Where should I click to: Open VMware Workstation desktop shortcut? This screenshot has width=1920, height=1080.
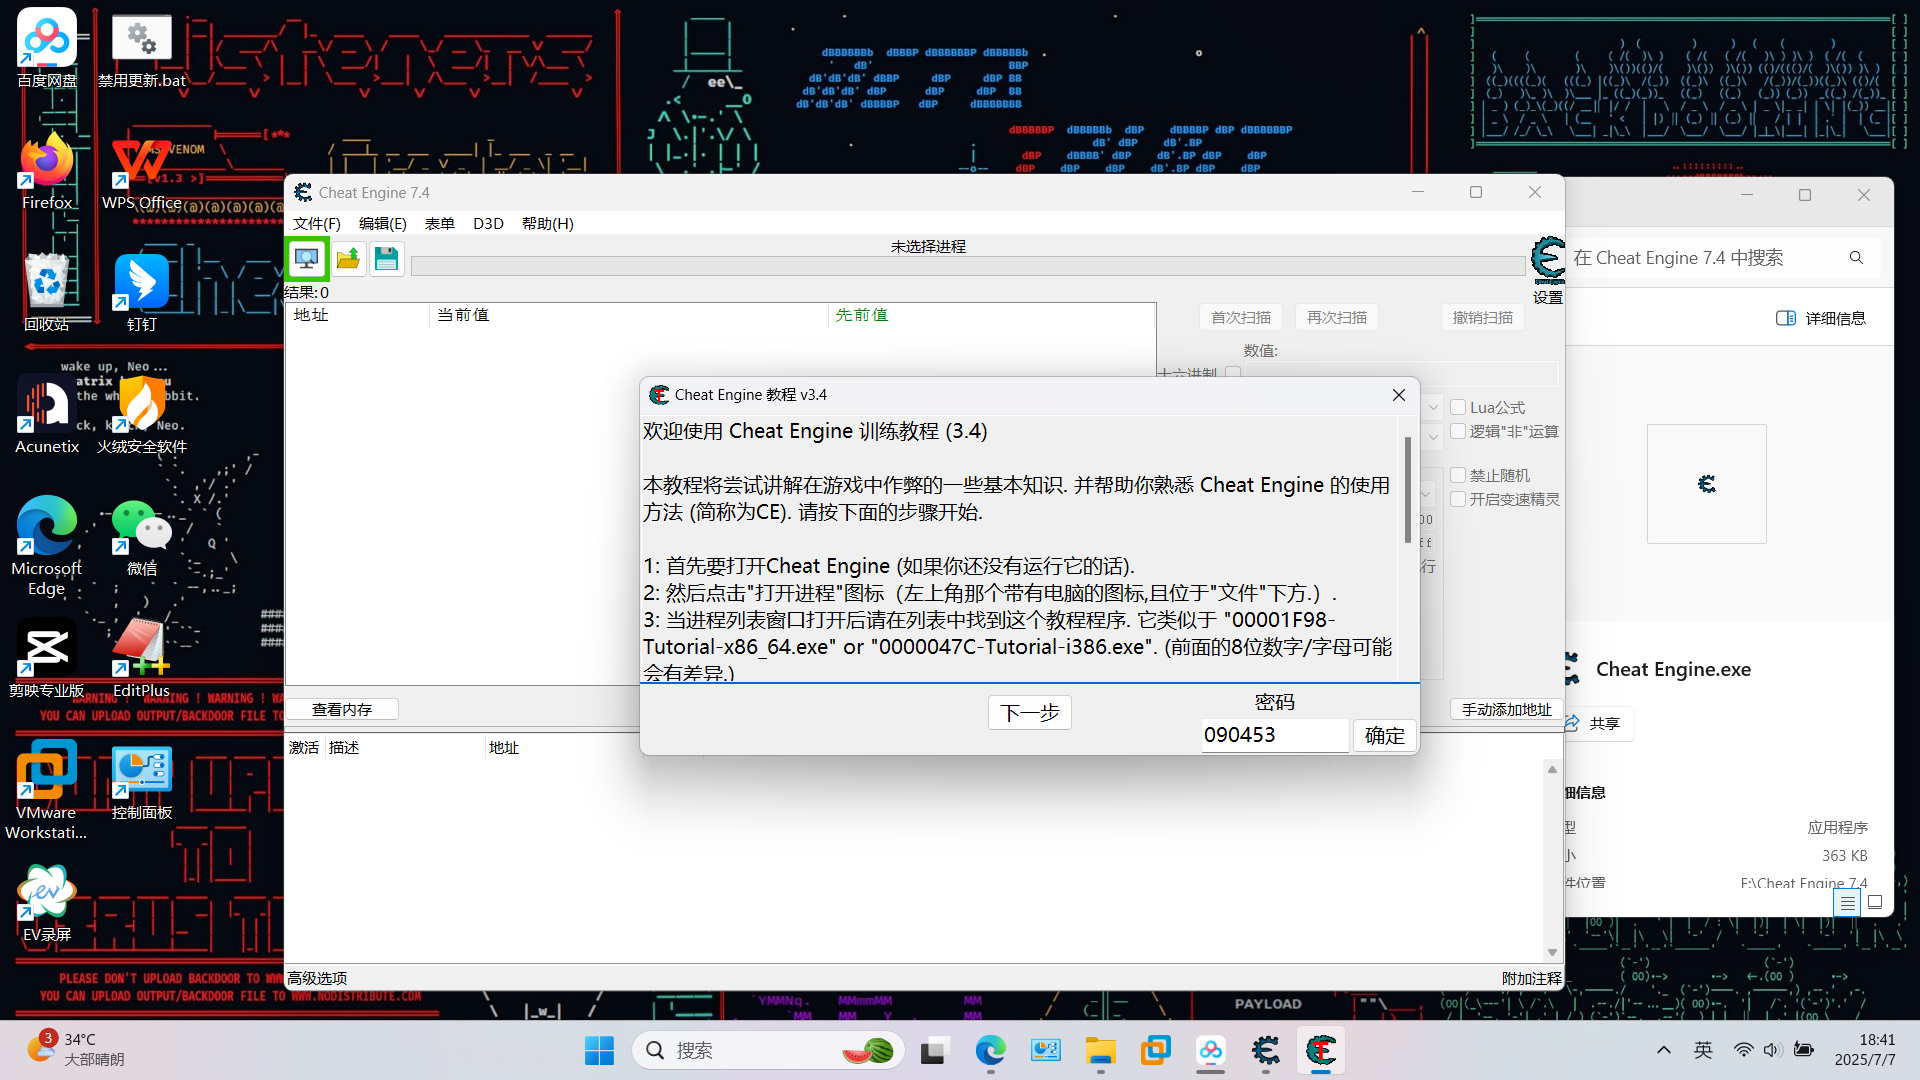[47, 790]
